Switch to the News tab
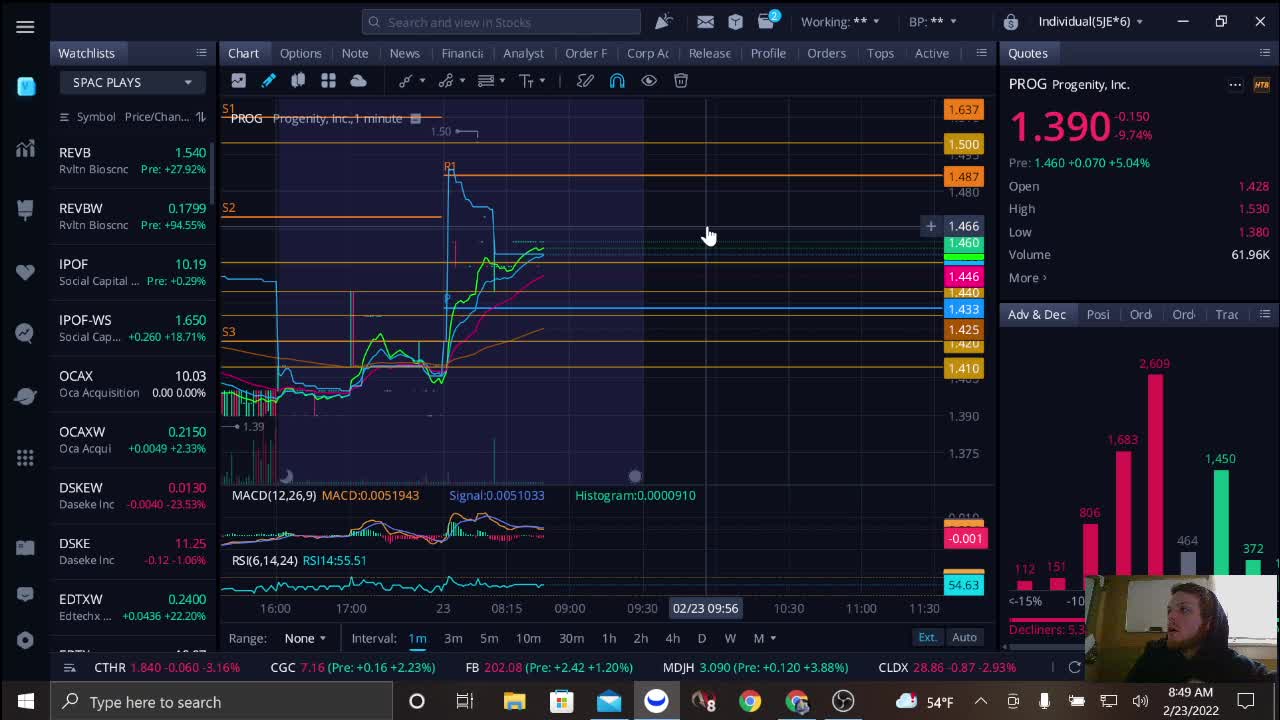1280x720 pixels. coord(404,53)
